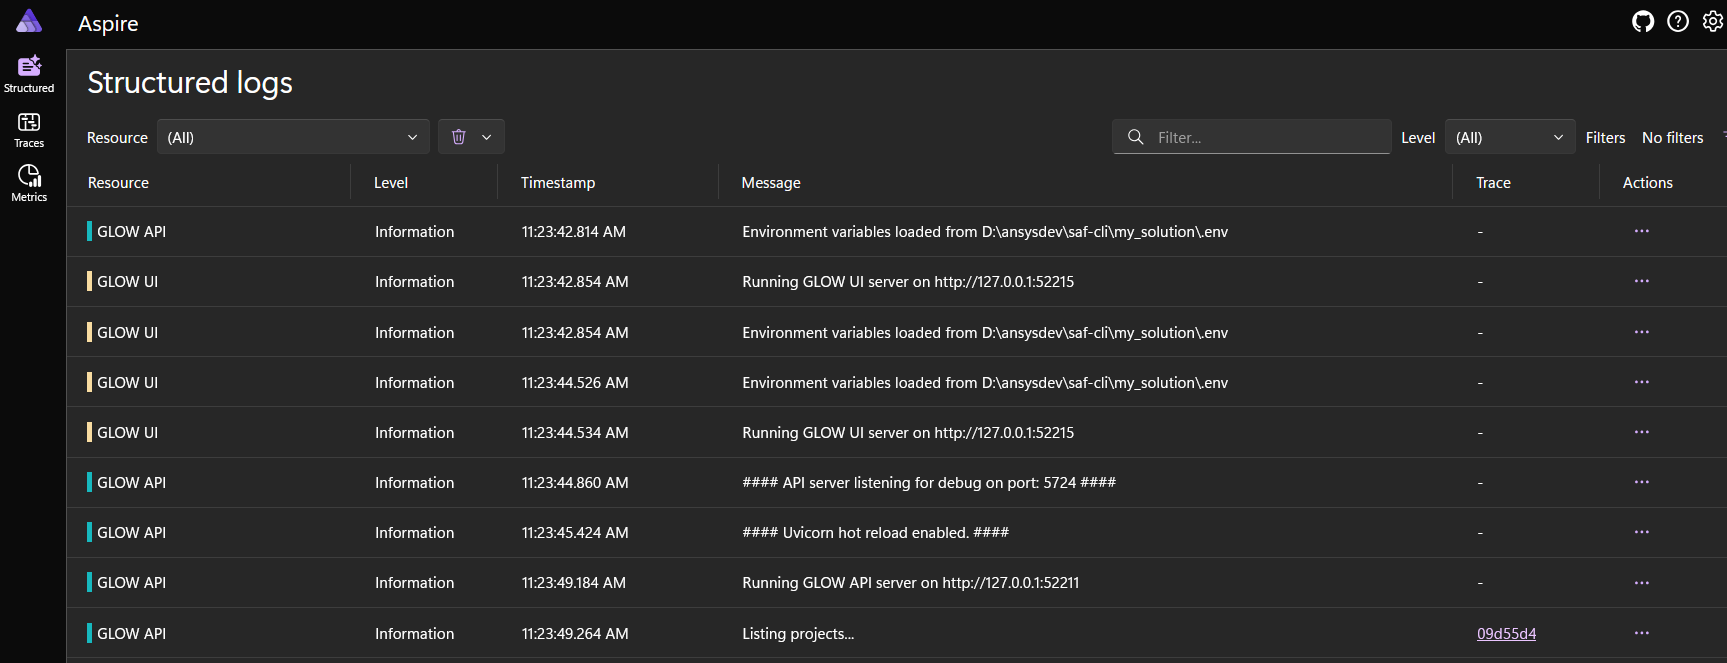Select 'Running GLOW API server' message
This screenshot has width=1727, height=663.
point(910,582)
